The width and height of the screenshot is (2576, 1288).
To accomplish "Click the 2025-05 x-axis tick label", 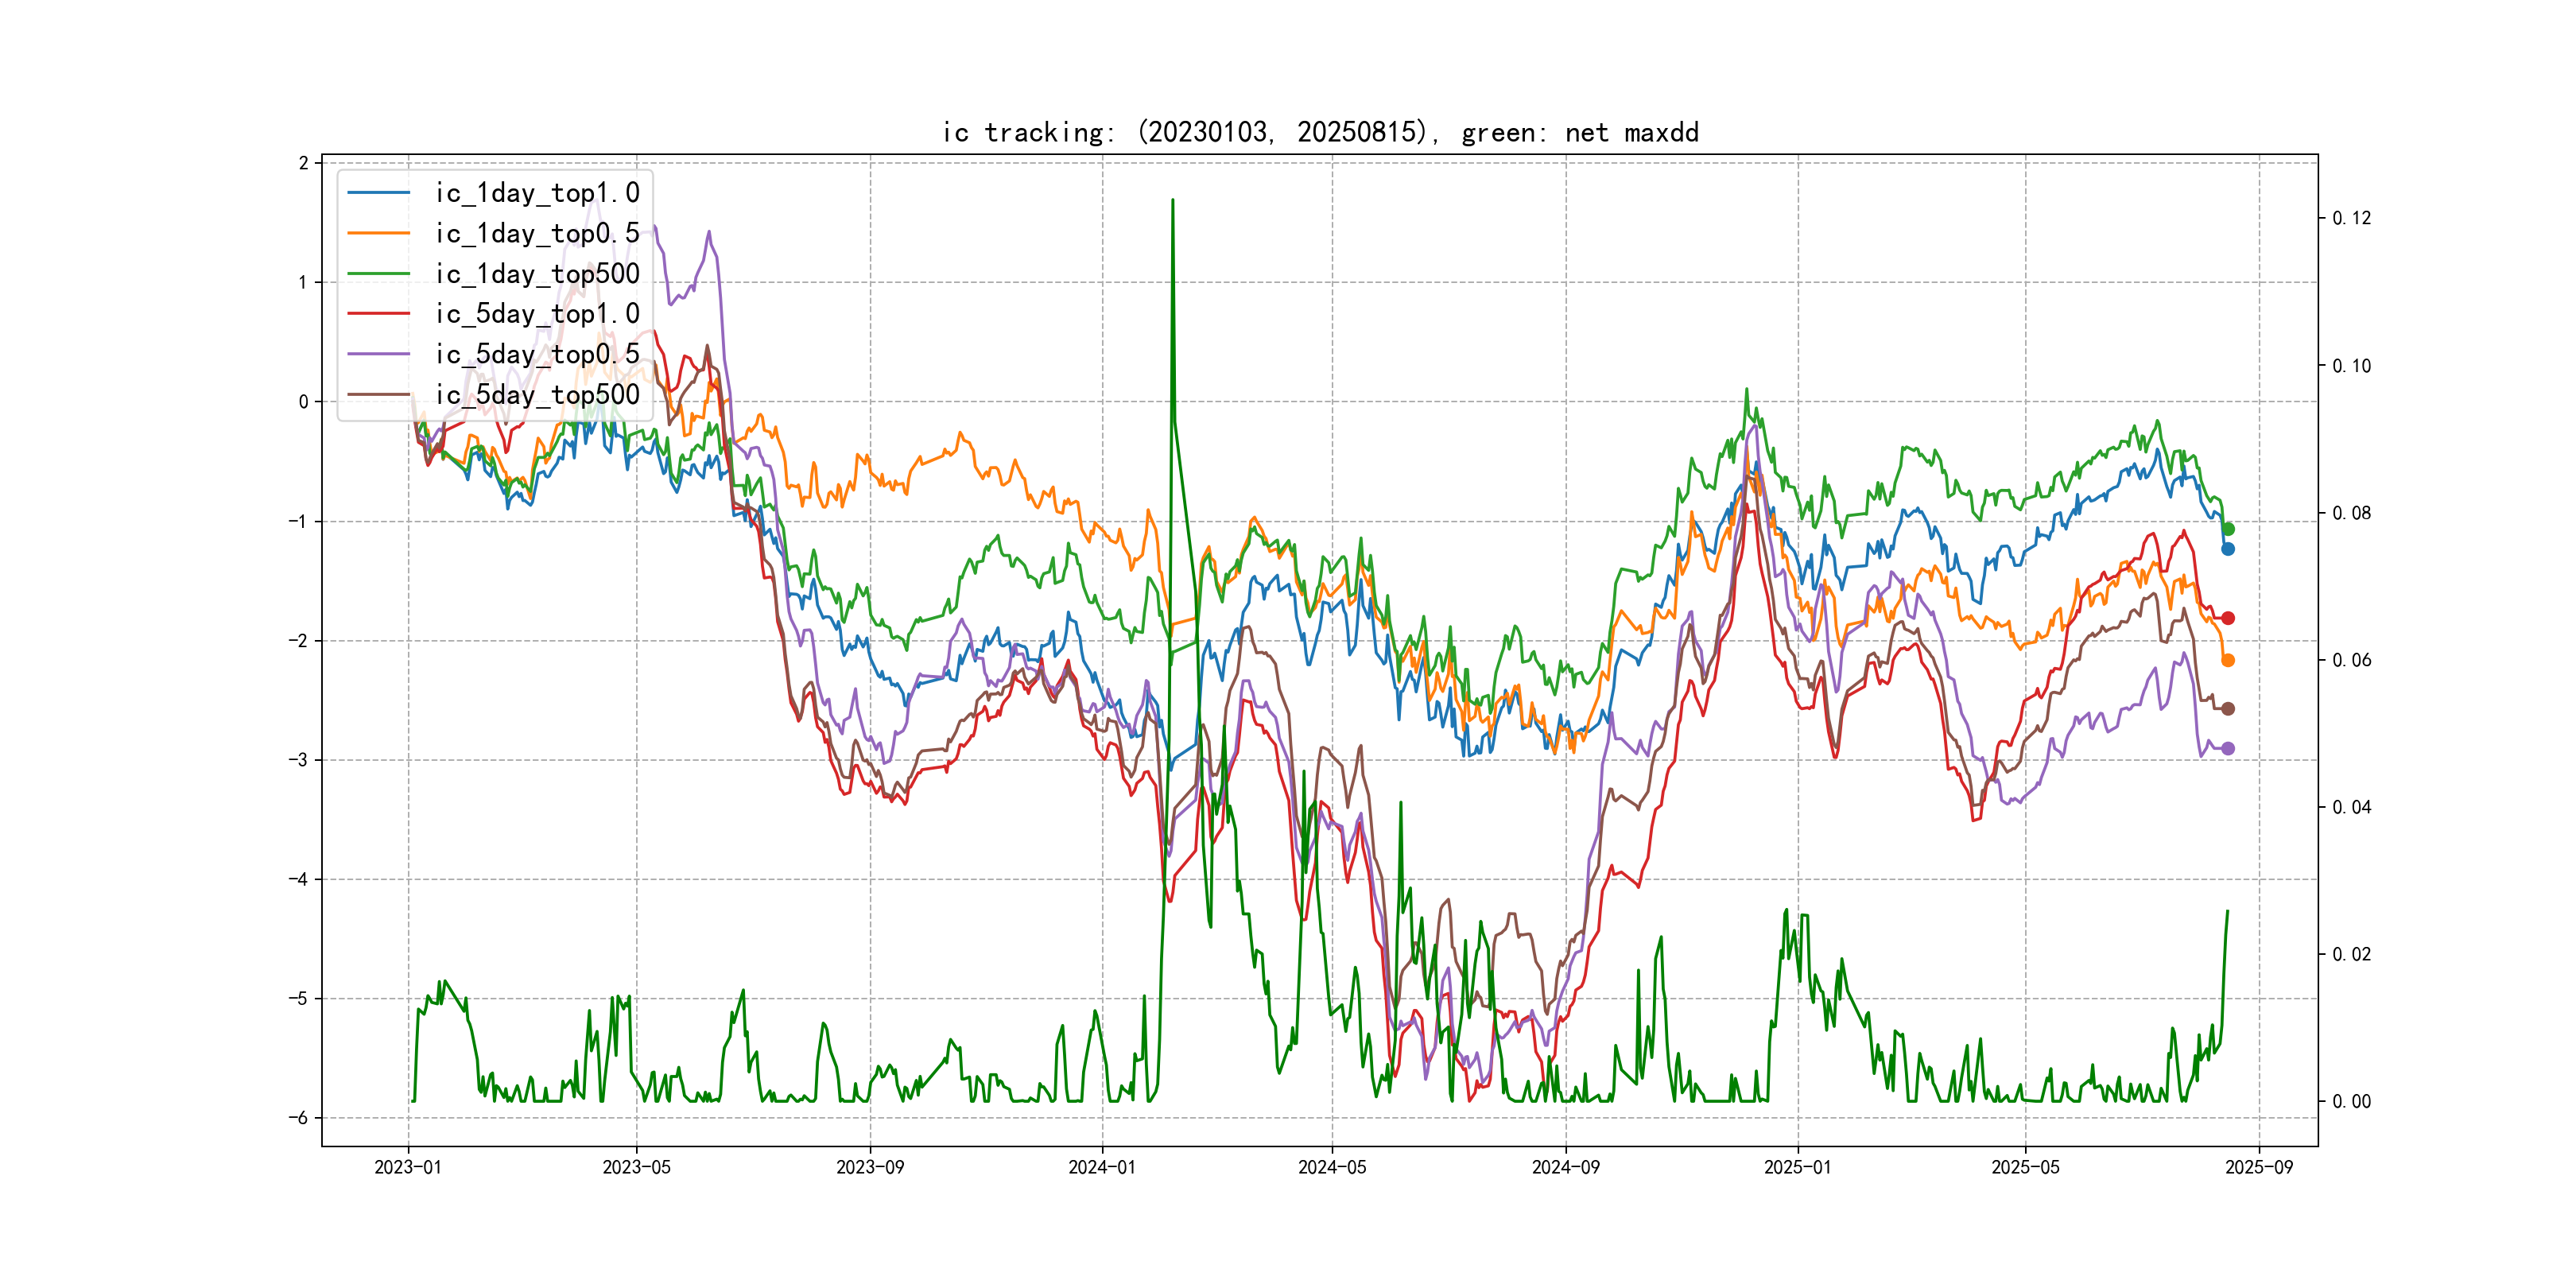I will 2025,1167.
